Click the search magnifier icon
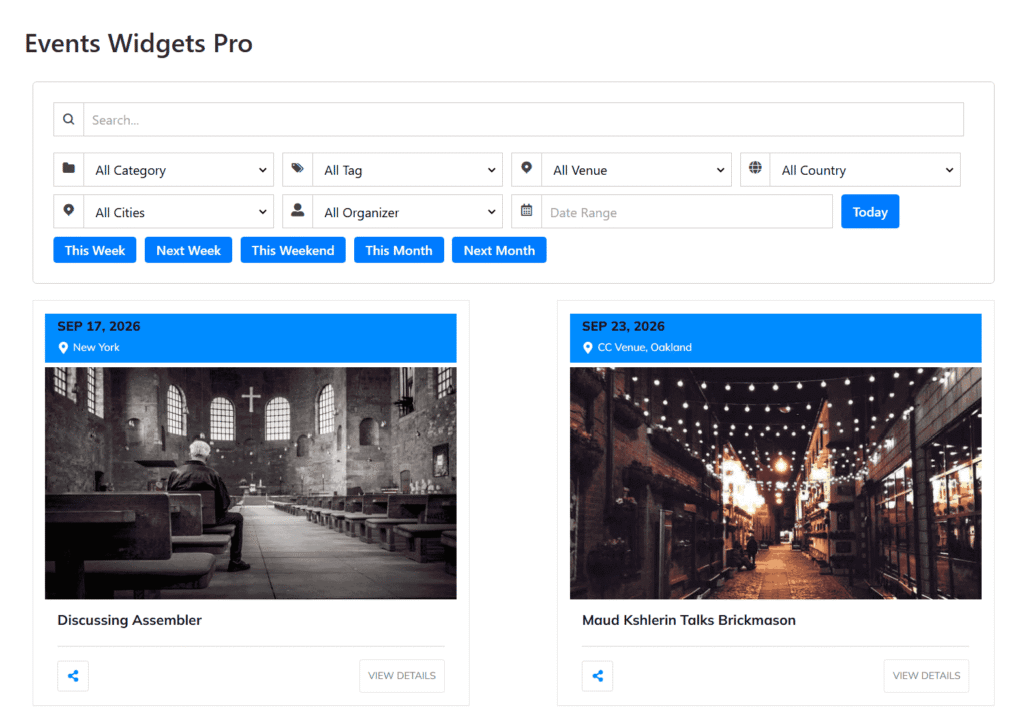 point(69,119)
